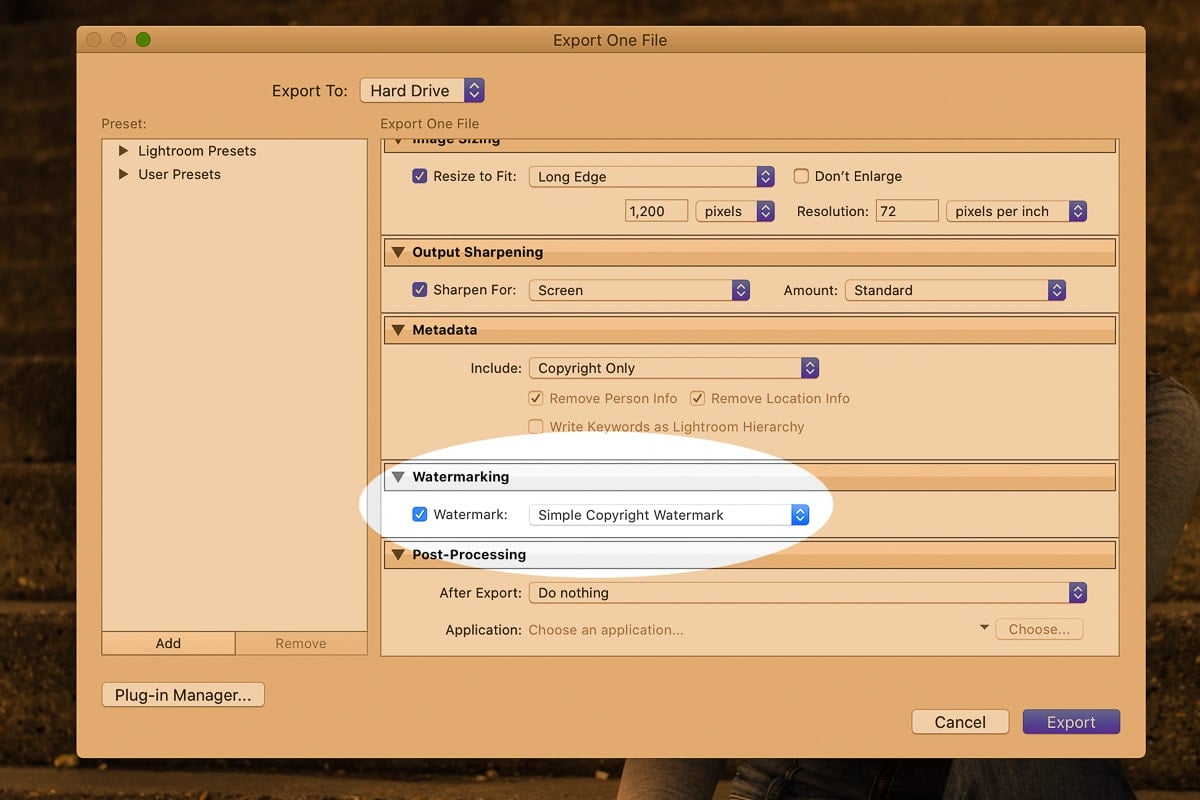Enable Write Keywords as Lightroom Hierarchy
The image size is (1200, 800).
pos(536,427)
